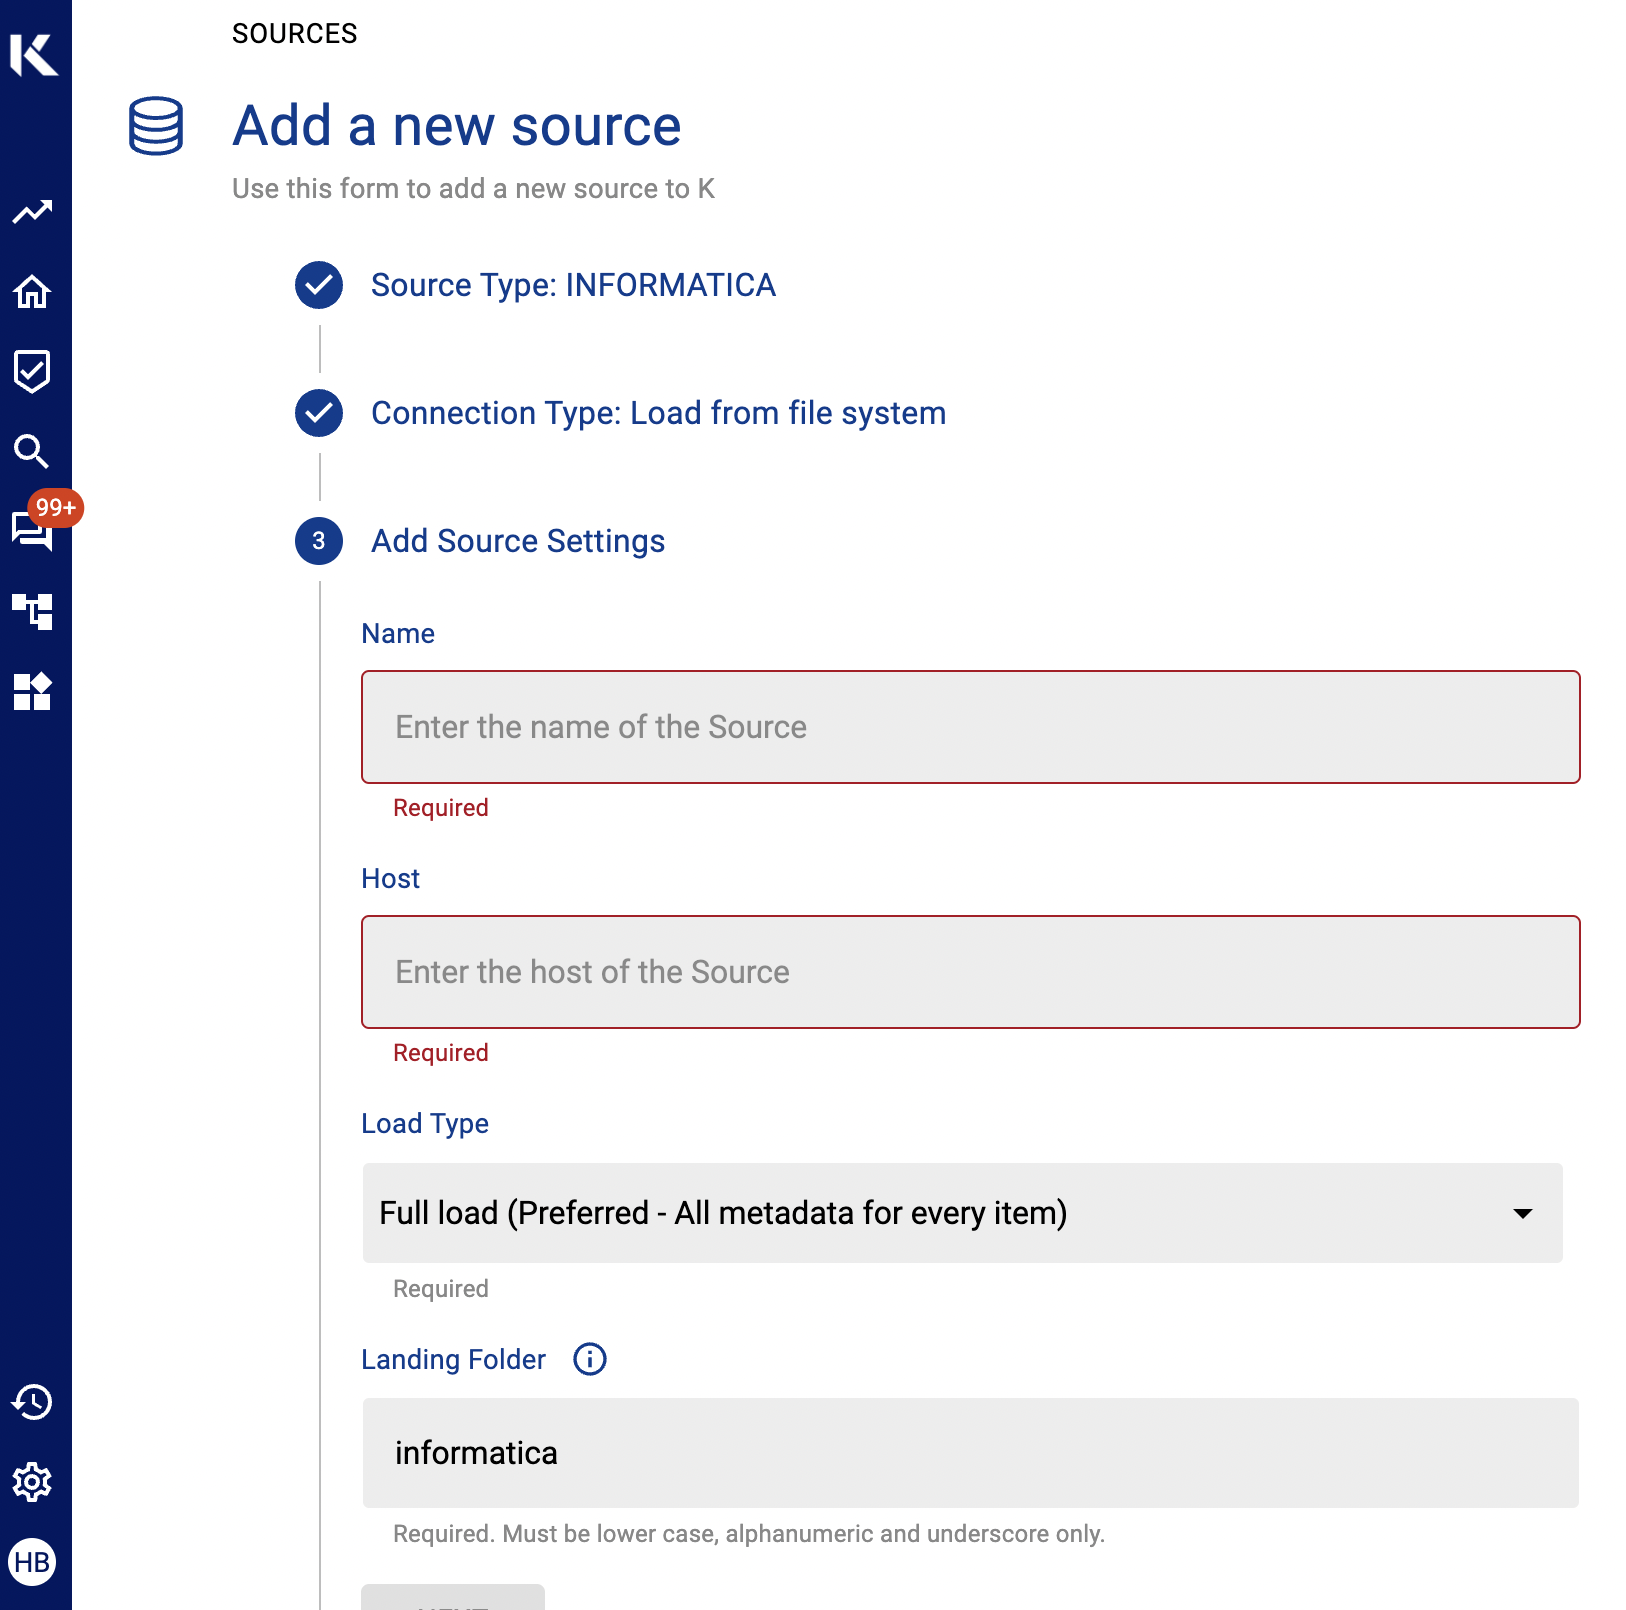Screen dimensions: 1626x1610
Task: Open the settings gear icon
Action: 32,1482
